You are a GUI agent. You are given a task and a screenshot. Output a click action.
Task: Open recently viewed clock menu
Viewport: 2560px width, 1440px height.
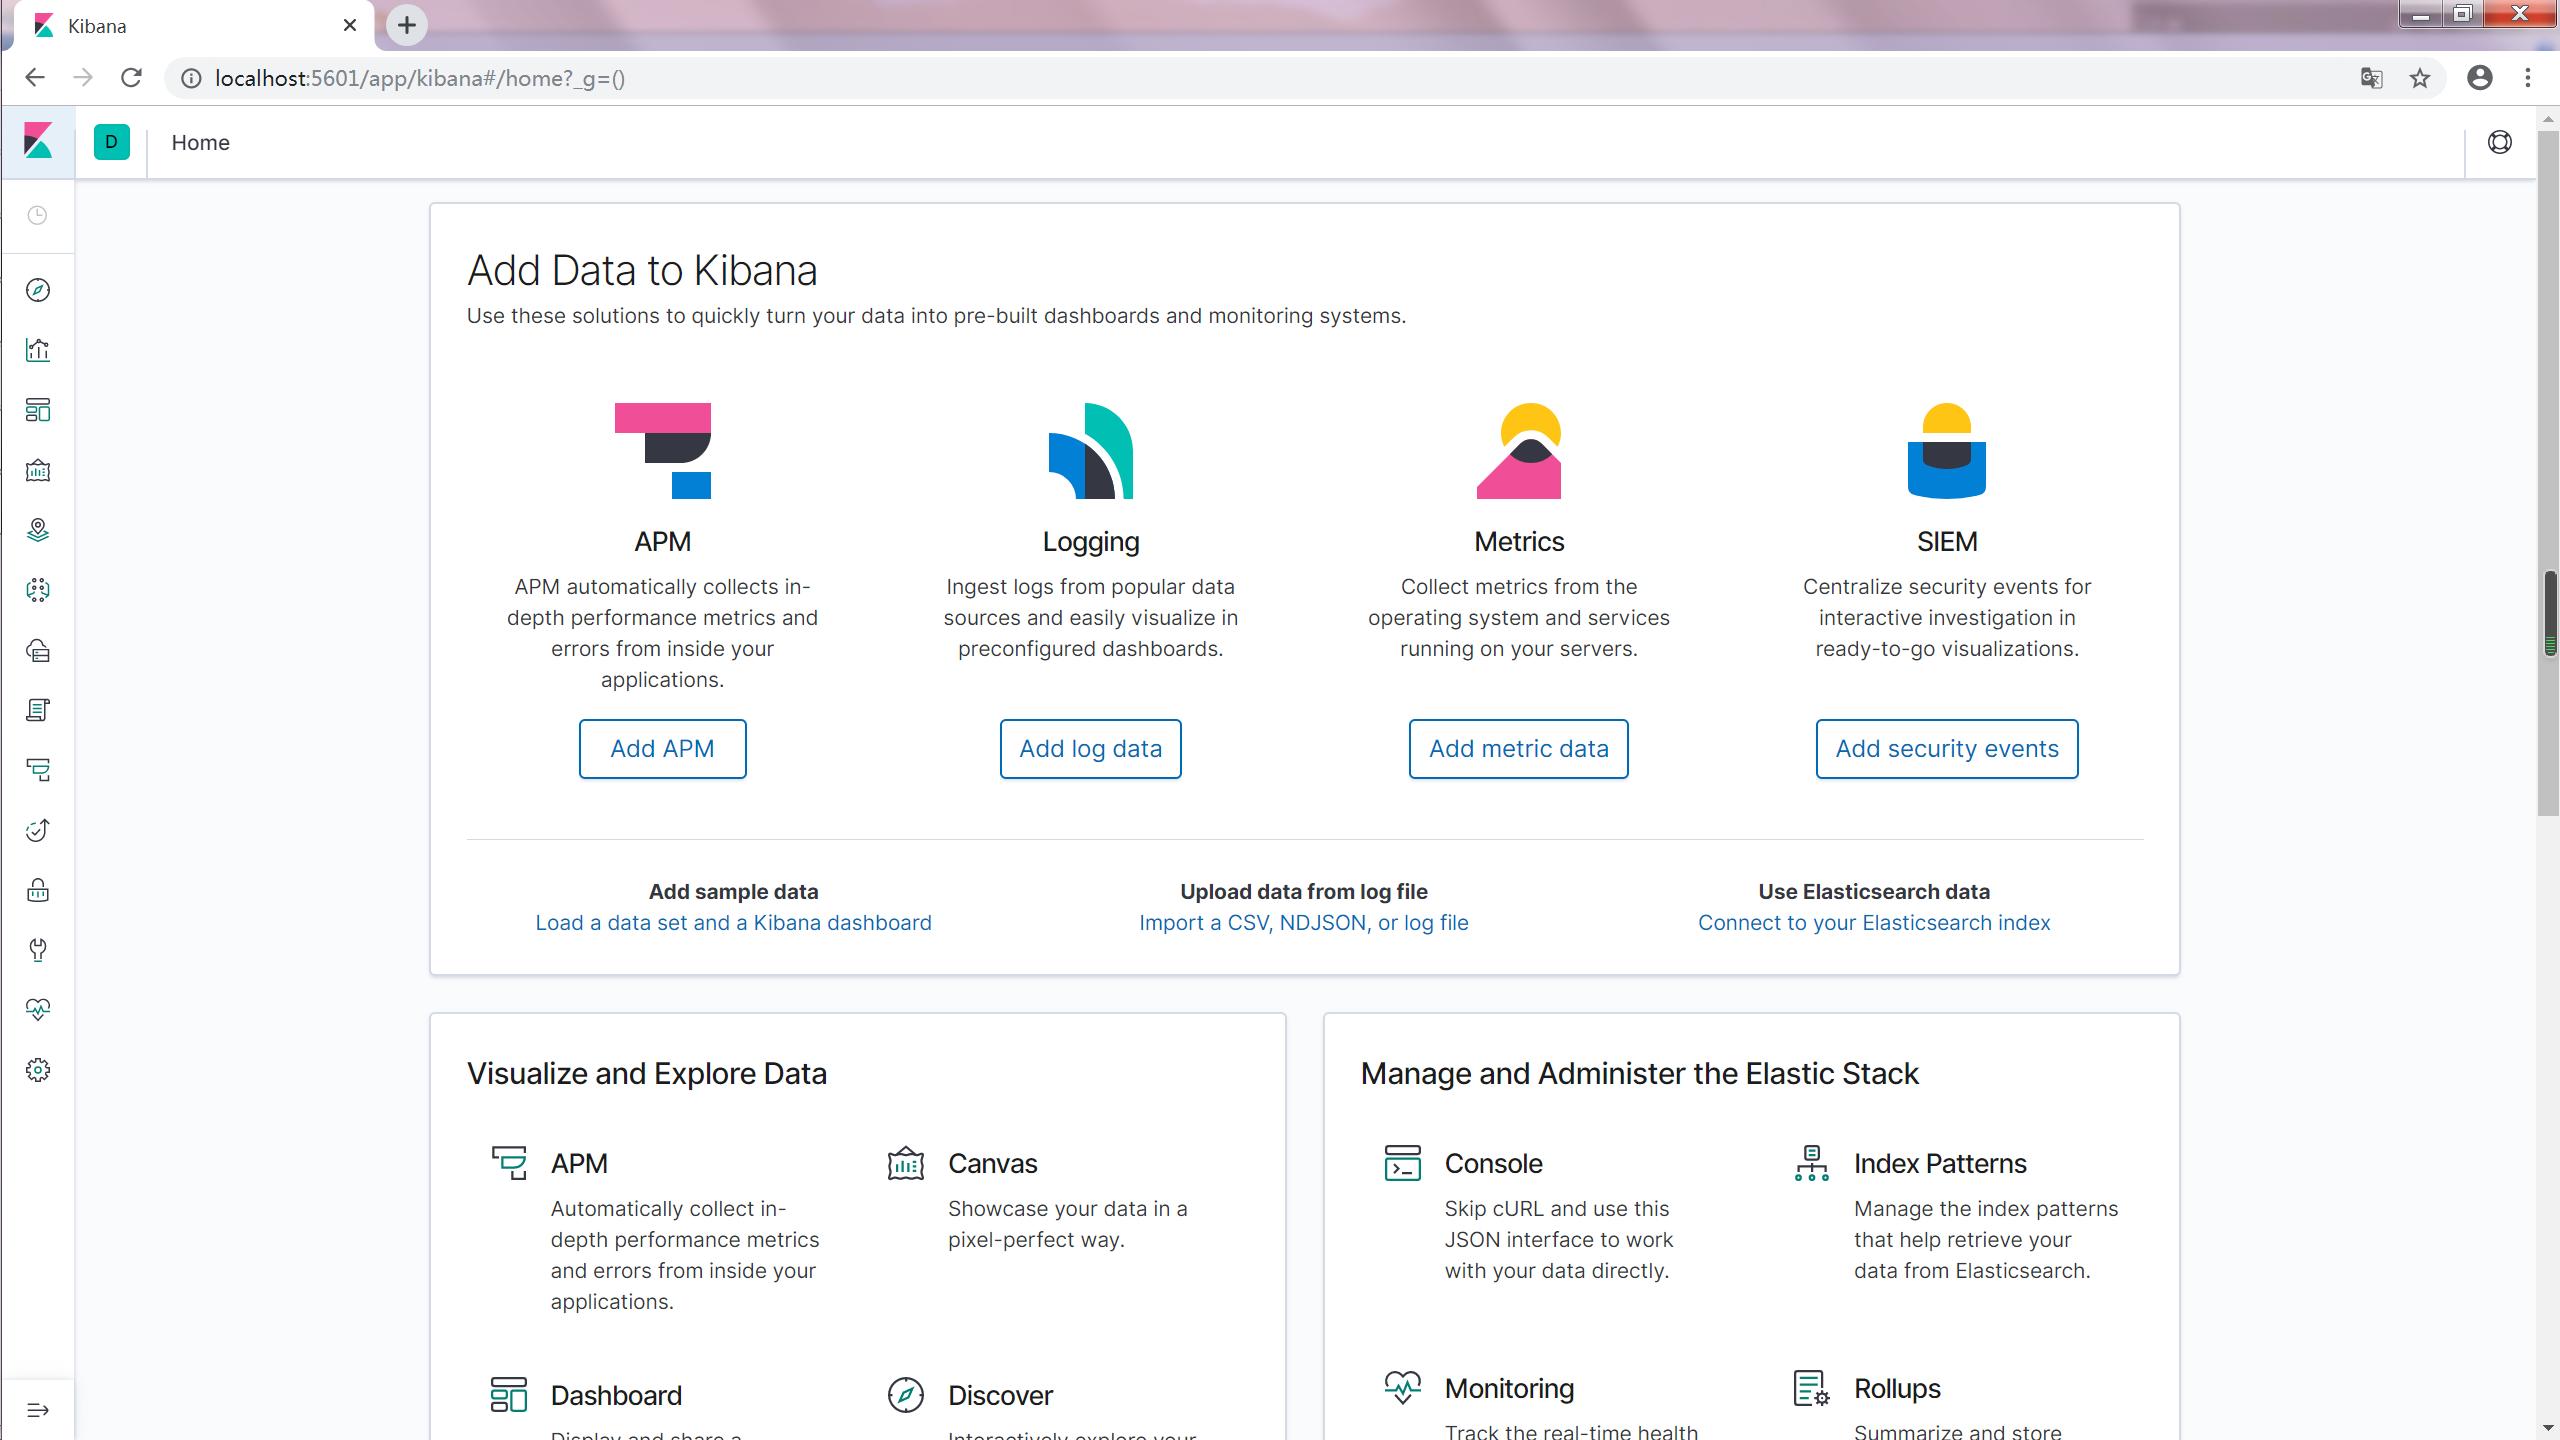coord(38,216)
